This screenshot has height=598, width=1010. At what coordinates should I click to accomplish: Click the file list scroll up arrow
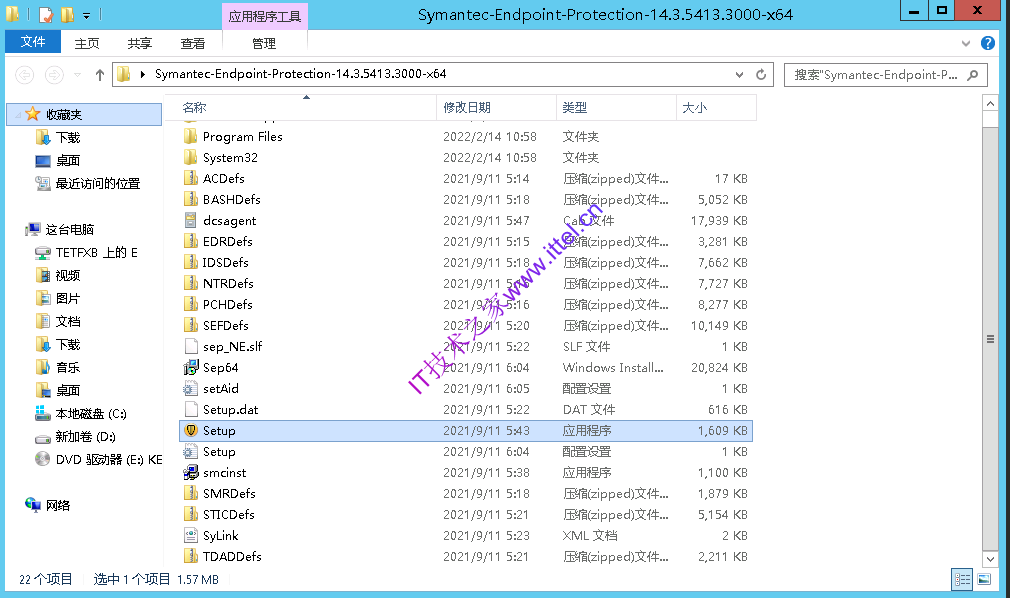[990, 103]
